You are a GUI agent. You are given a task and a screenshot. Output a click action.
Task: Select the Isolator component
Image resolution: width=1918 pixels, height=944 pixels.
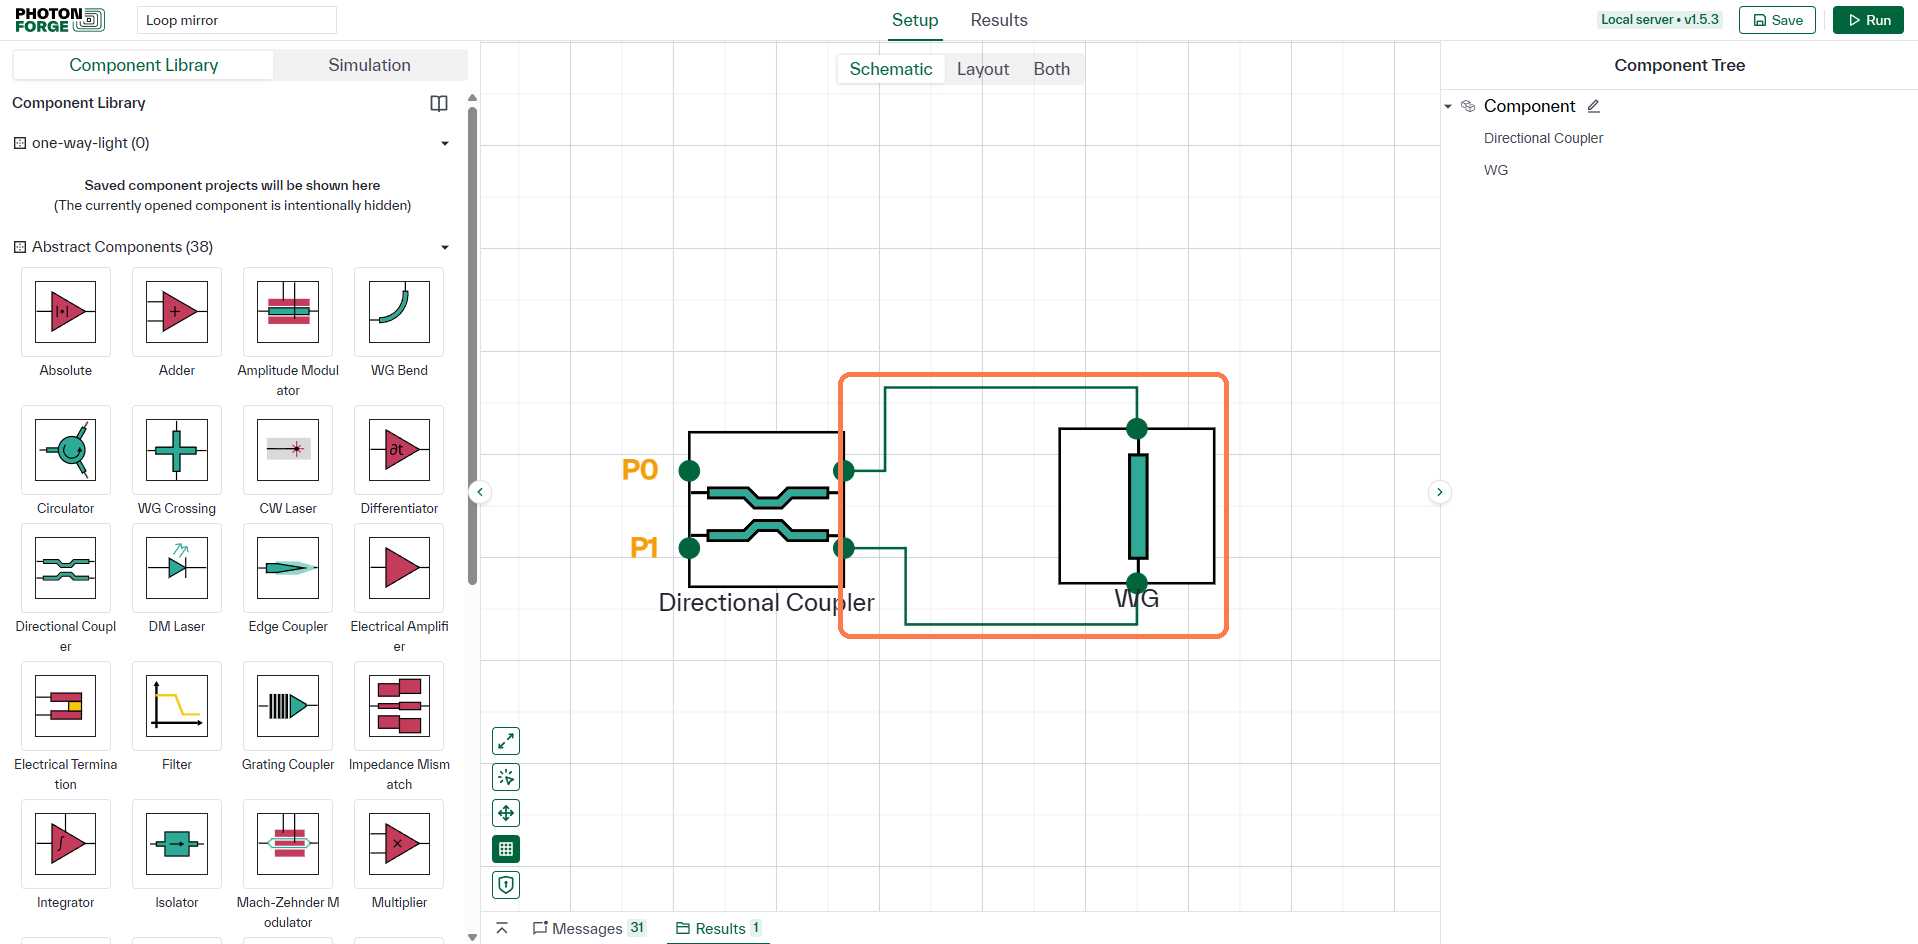[x=177, y=844]
